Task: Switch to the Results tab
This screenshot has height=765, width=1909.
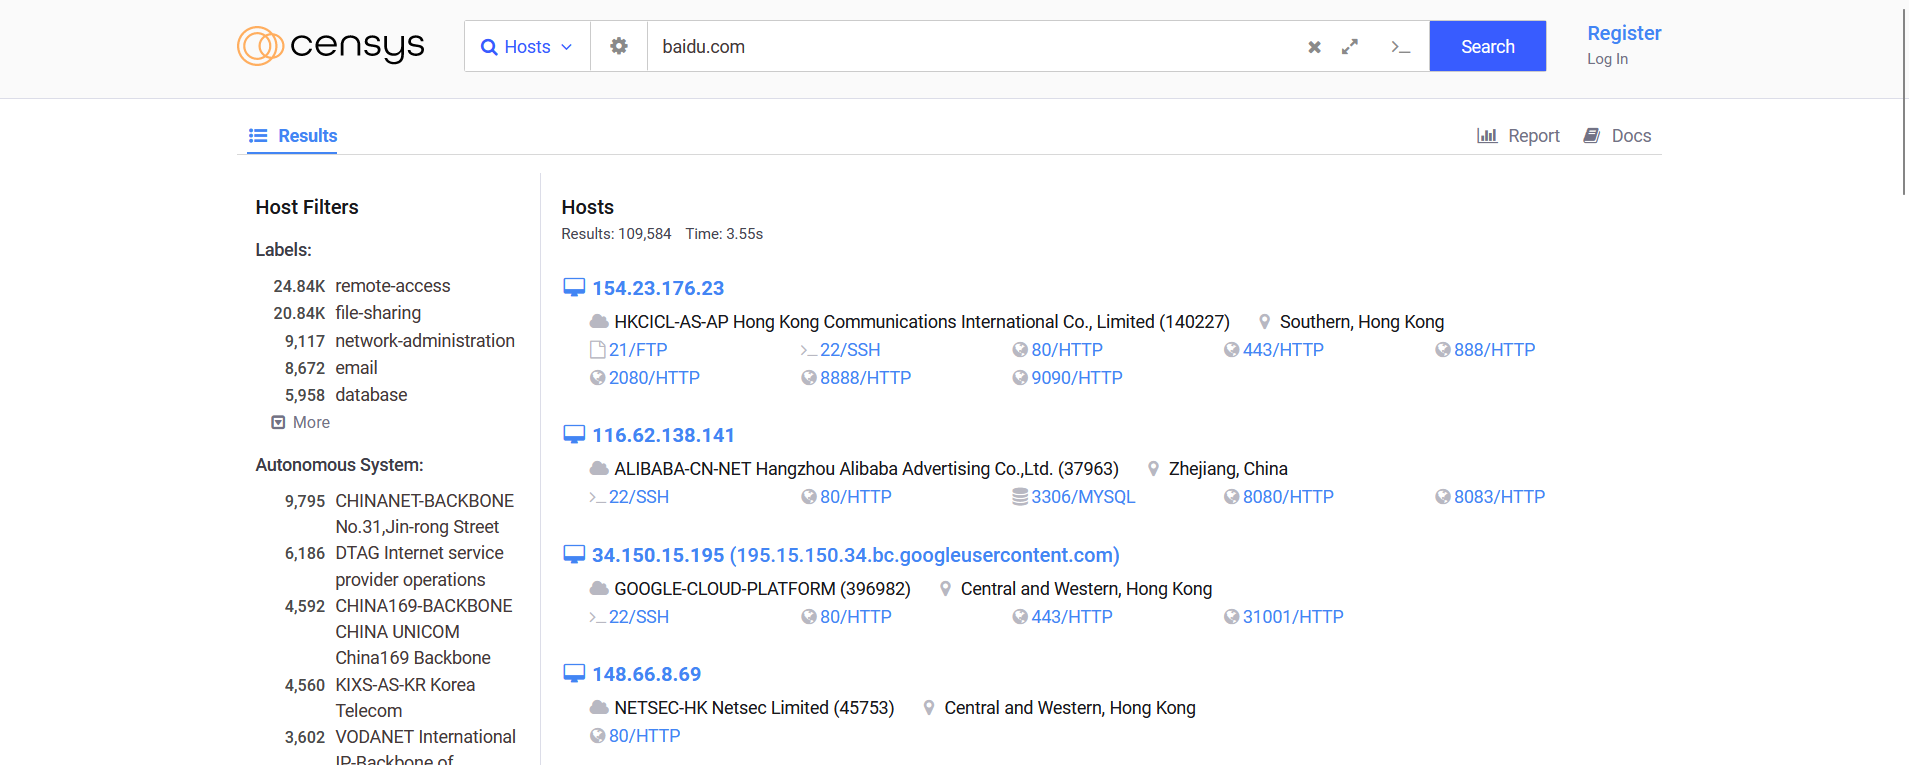Action: click(x=292, y=136)
